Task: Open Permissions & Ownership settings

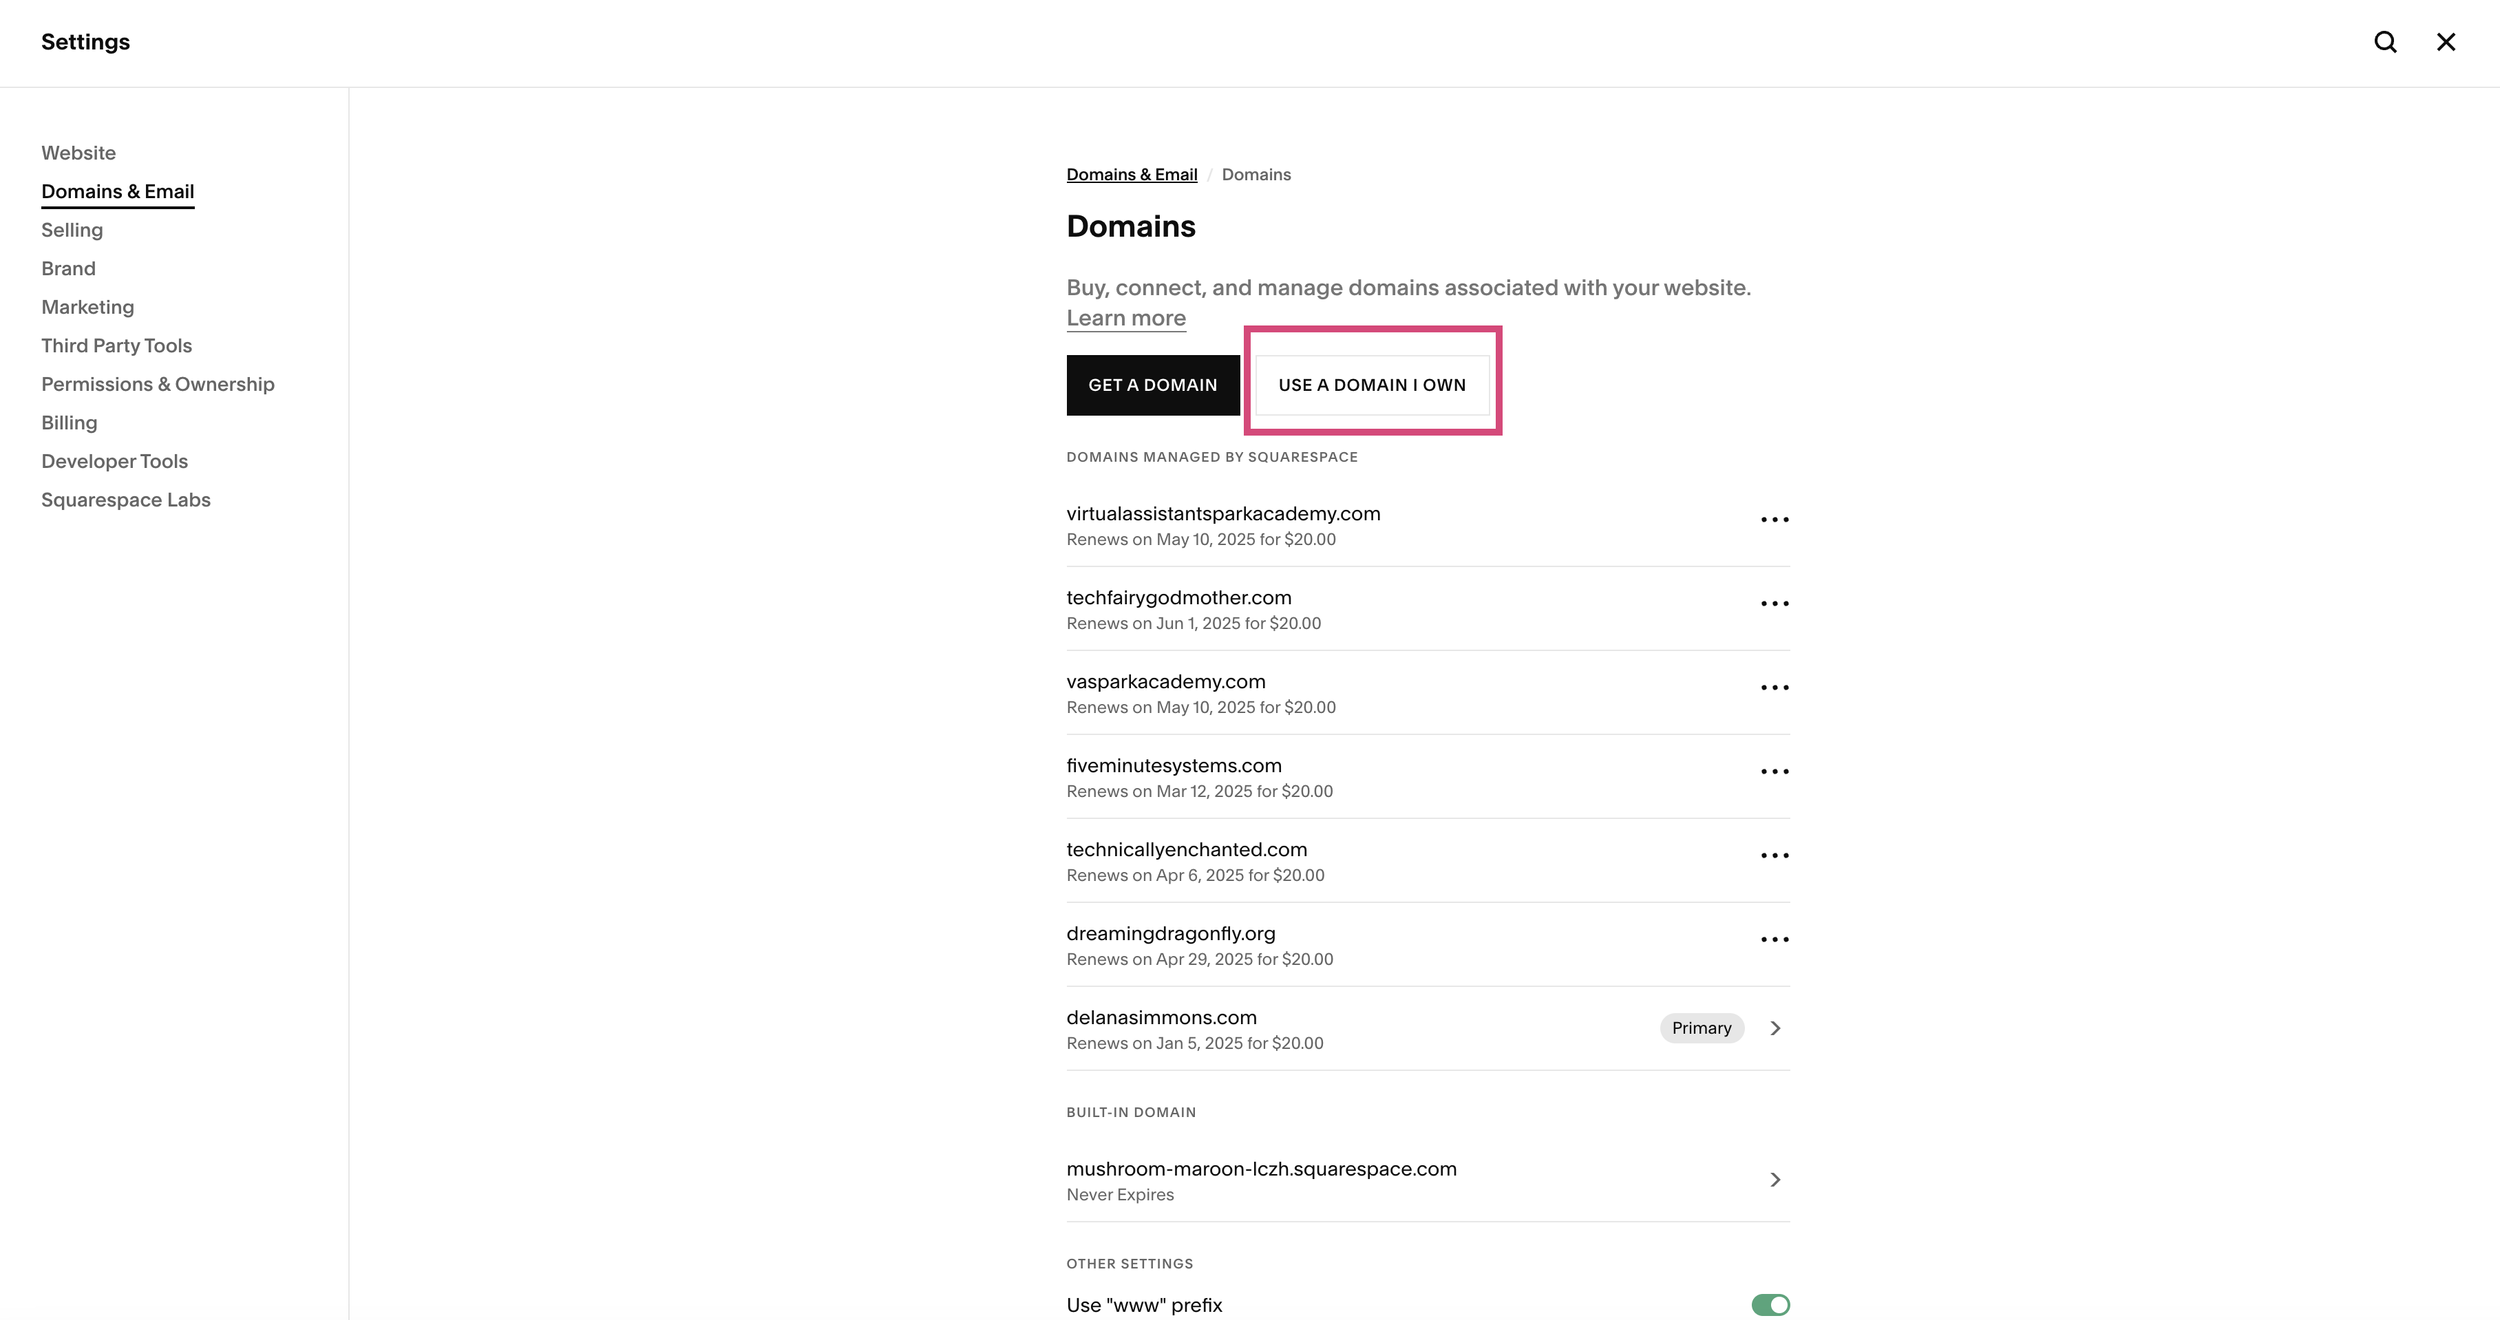Action: click(x=157, y=384)
